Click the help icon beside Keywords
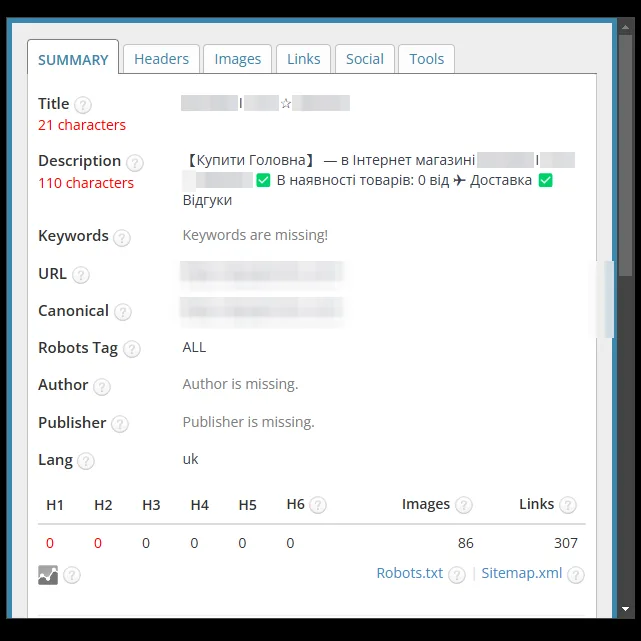The image size is (641, 641). point(122,238)
